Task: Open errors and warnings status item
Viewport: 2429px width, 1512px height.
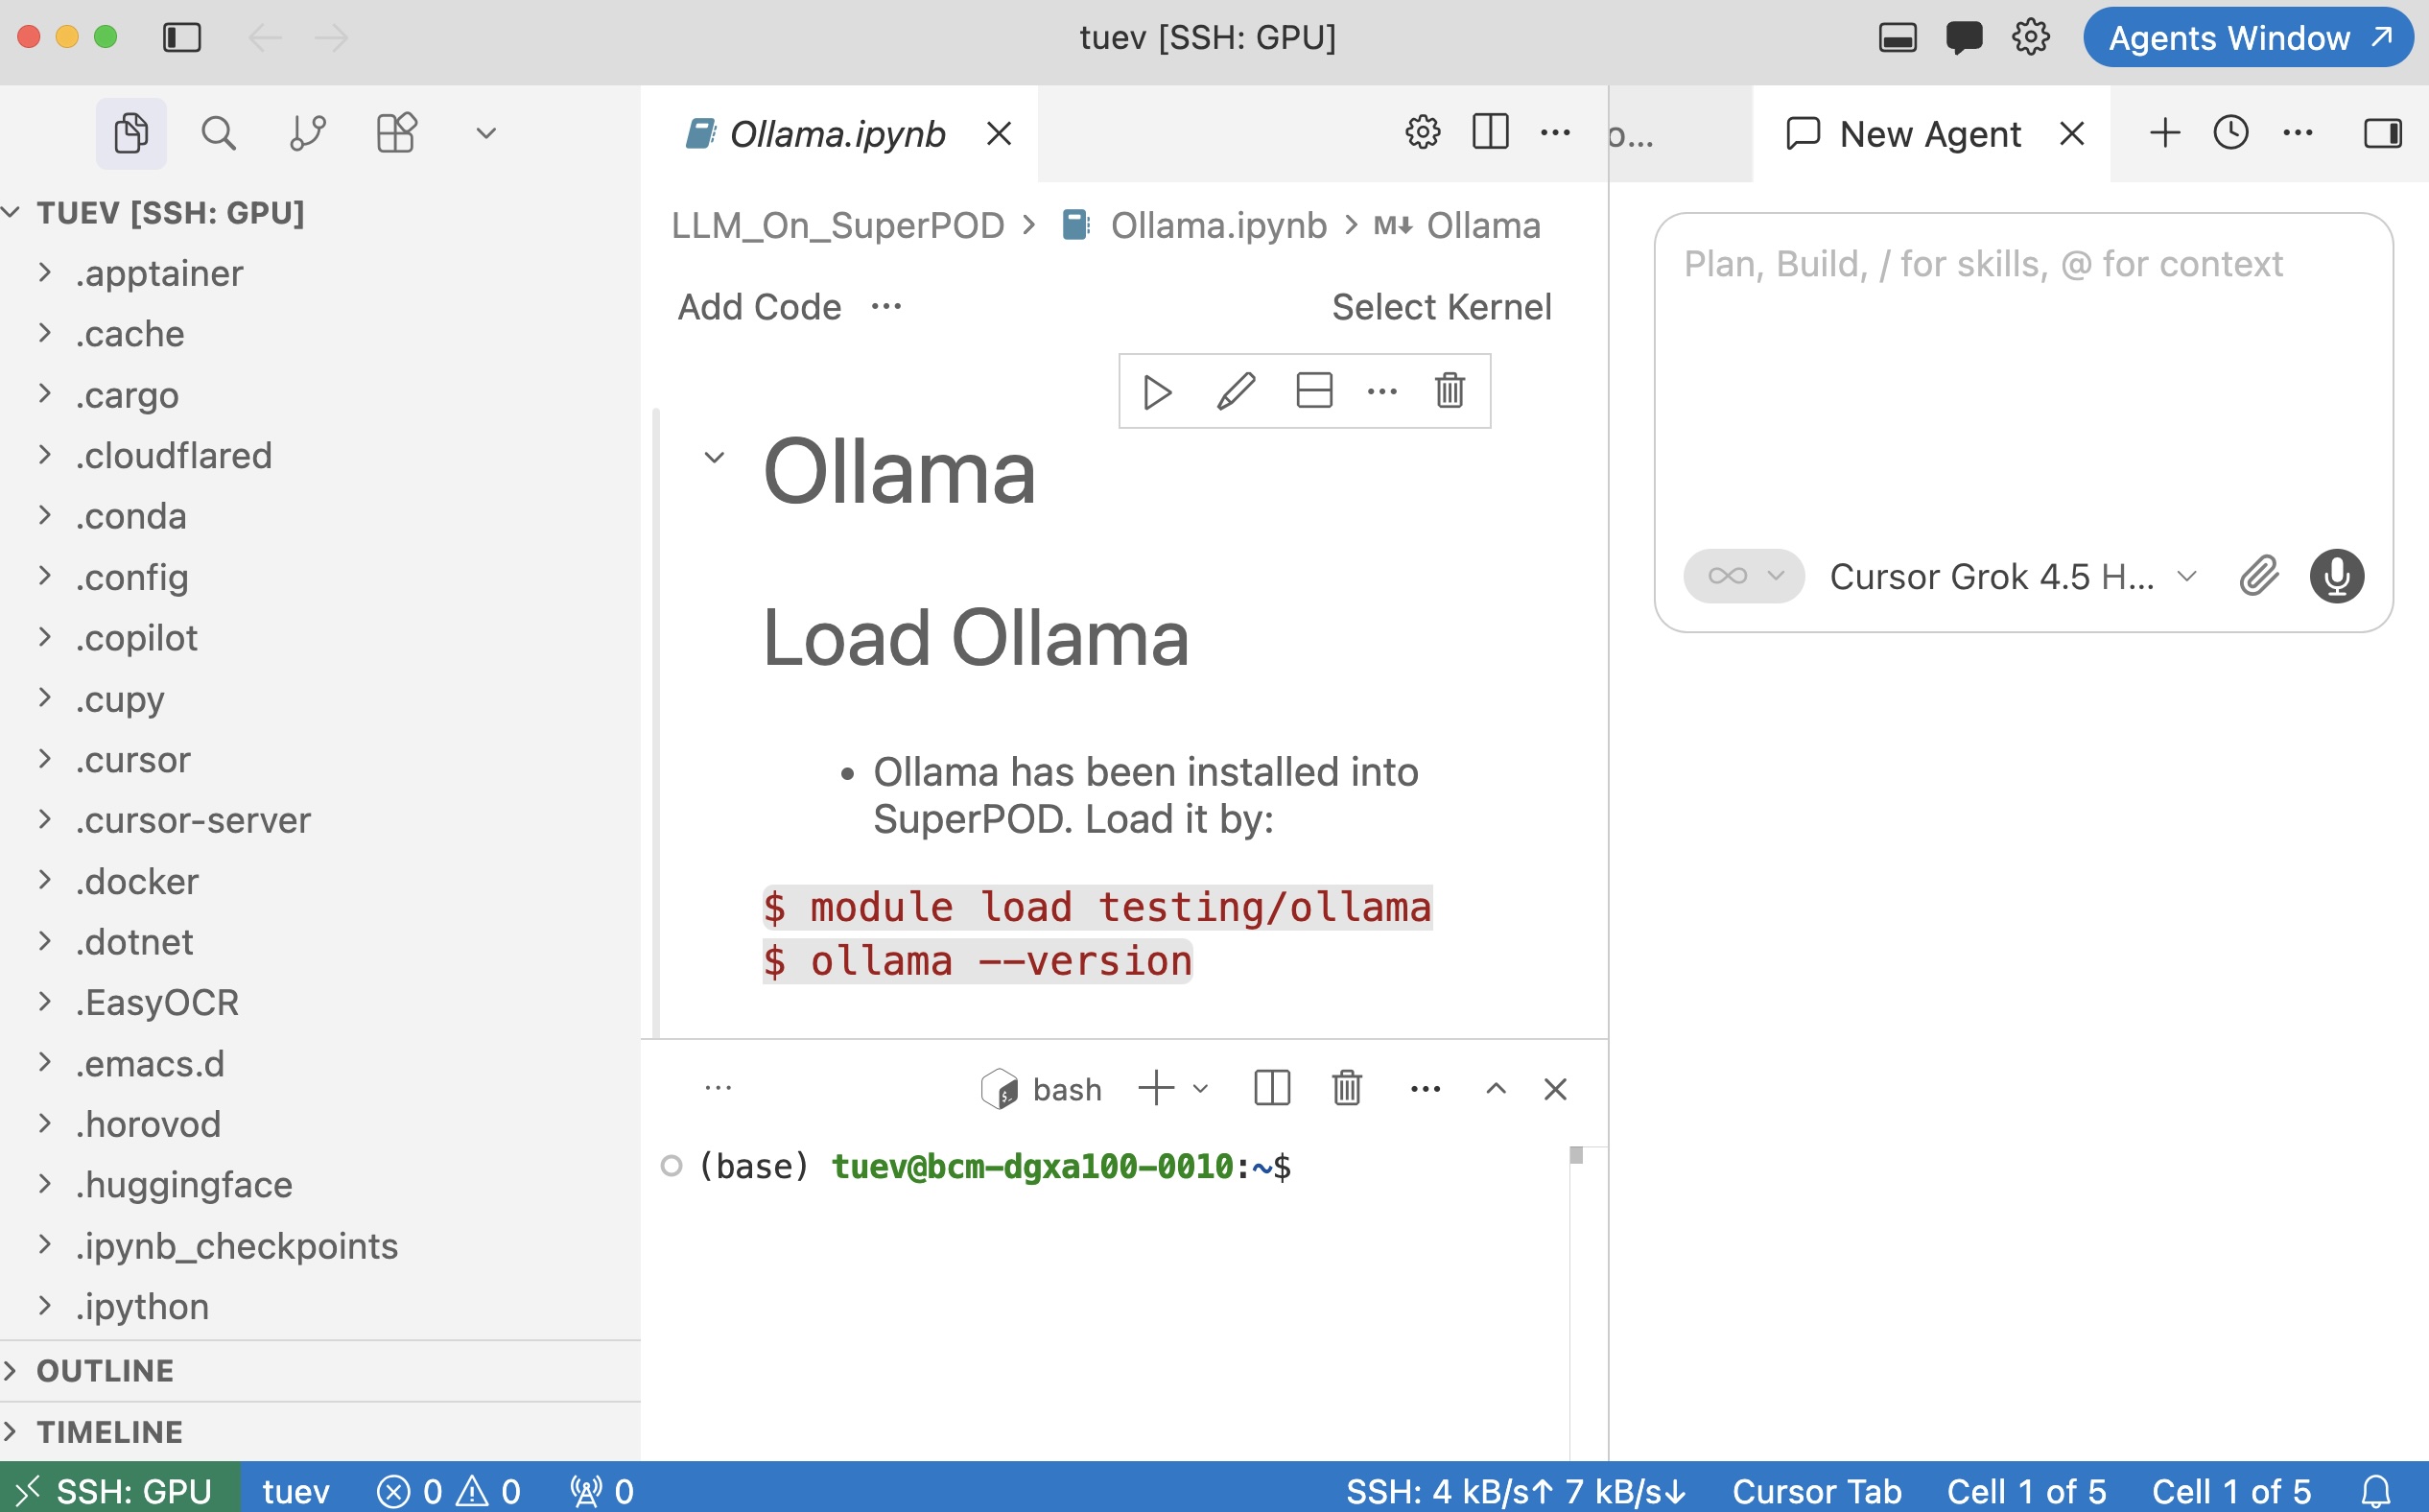Action: pos(448,1491)
